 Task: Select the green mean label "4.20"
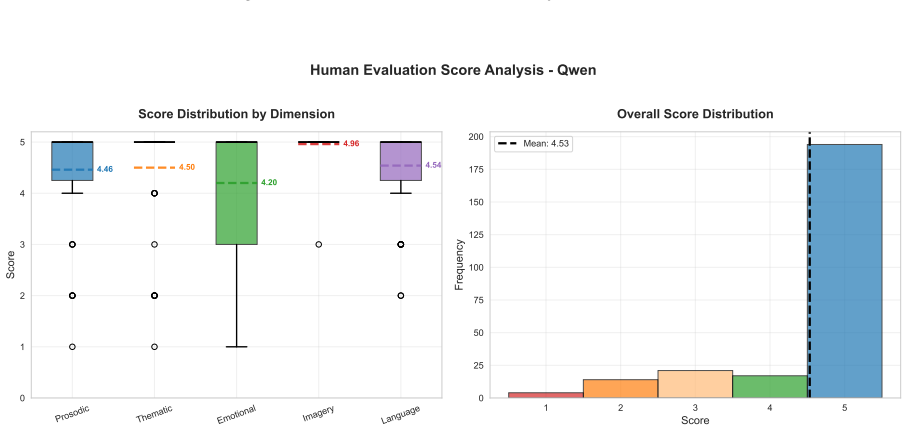pyautogui.click(x=269, y=182)
